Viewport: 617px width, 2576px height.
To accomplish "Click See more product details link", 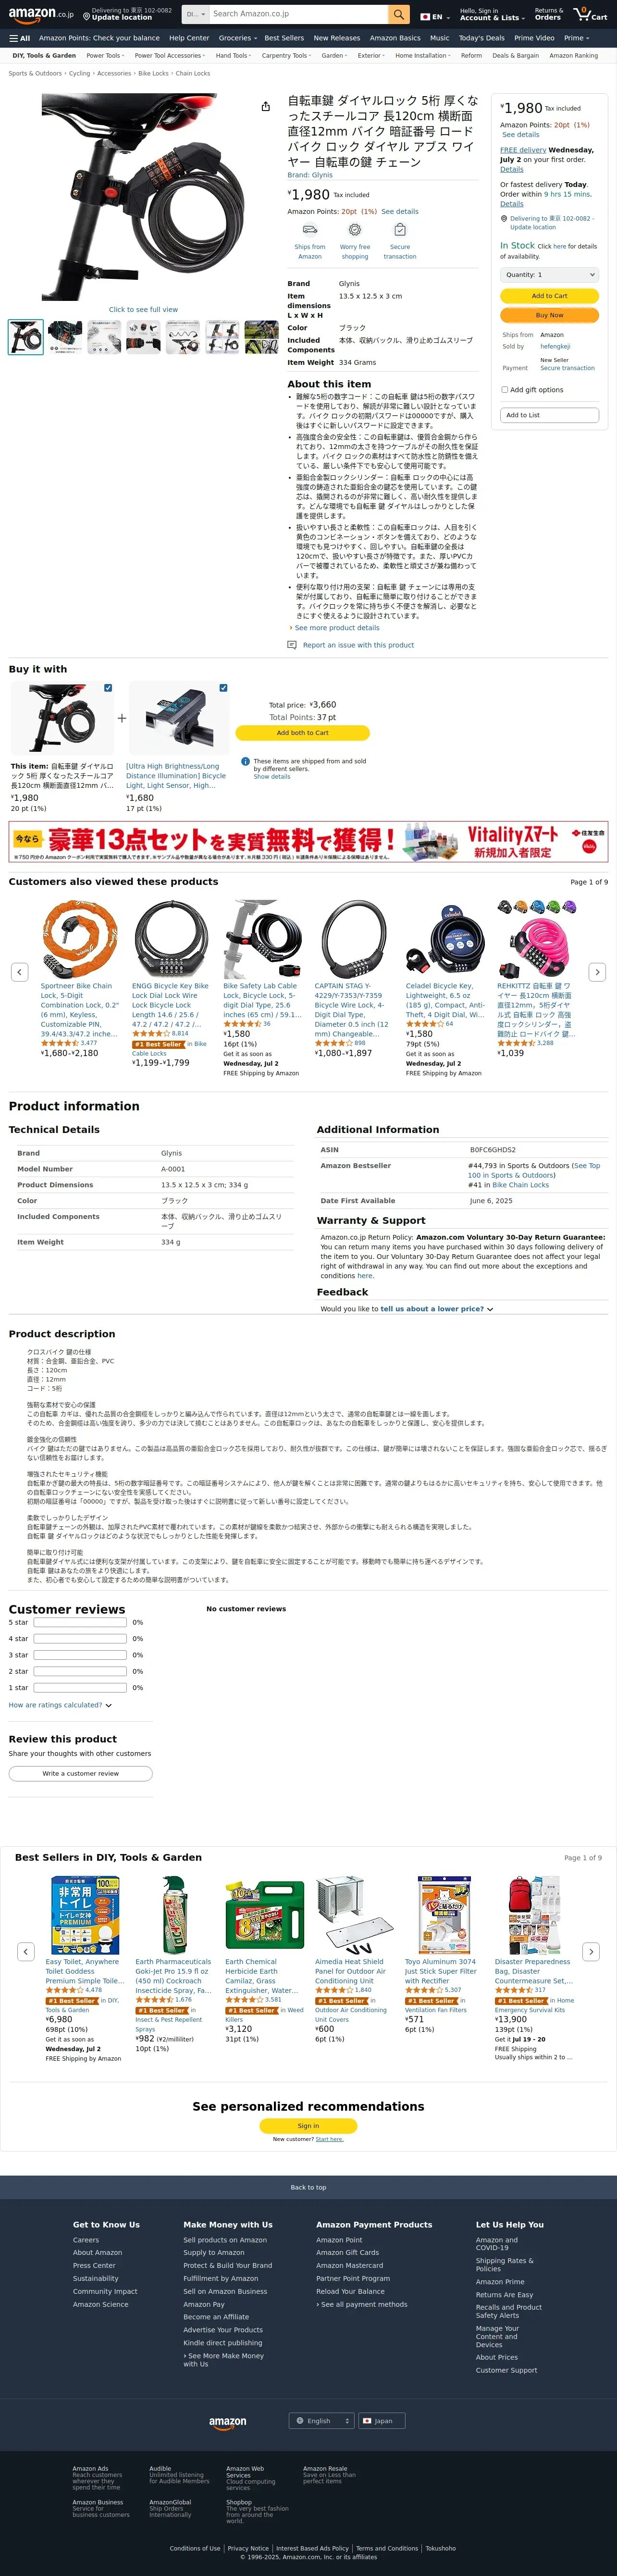I will coord(336,628).
